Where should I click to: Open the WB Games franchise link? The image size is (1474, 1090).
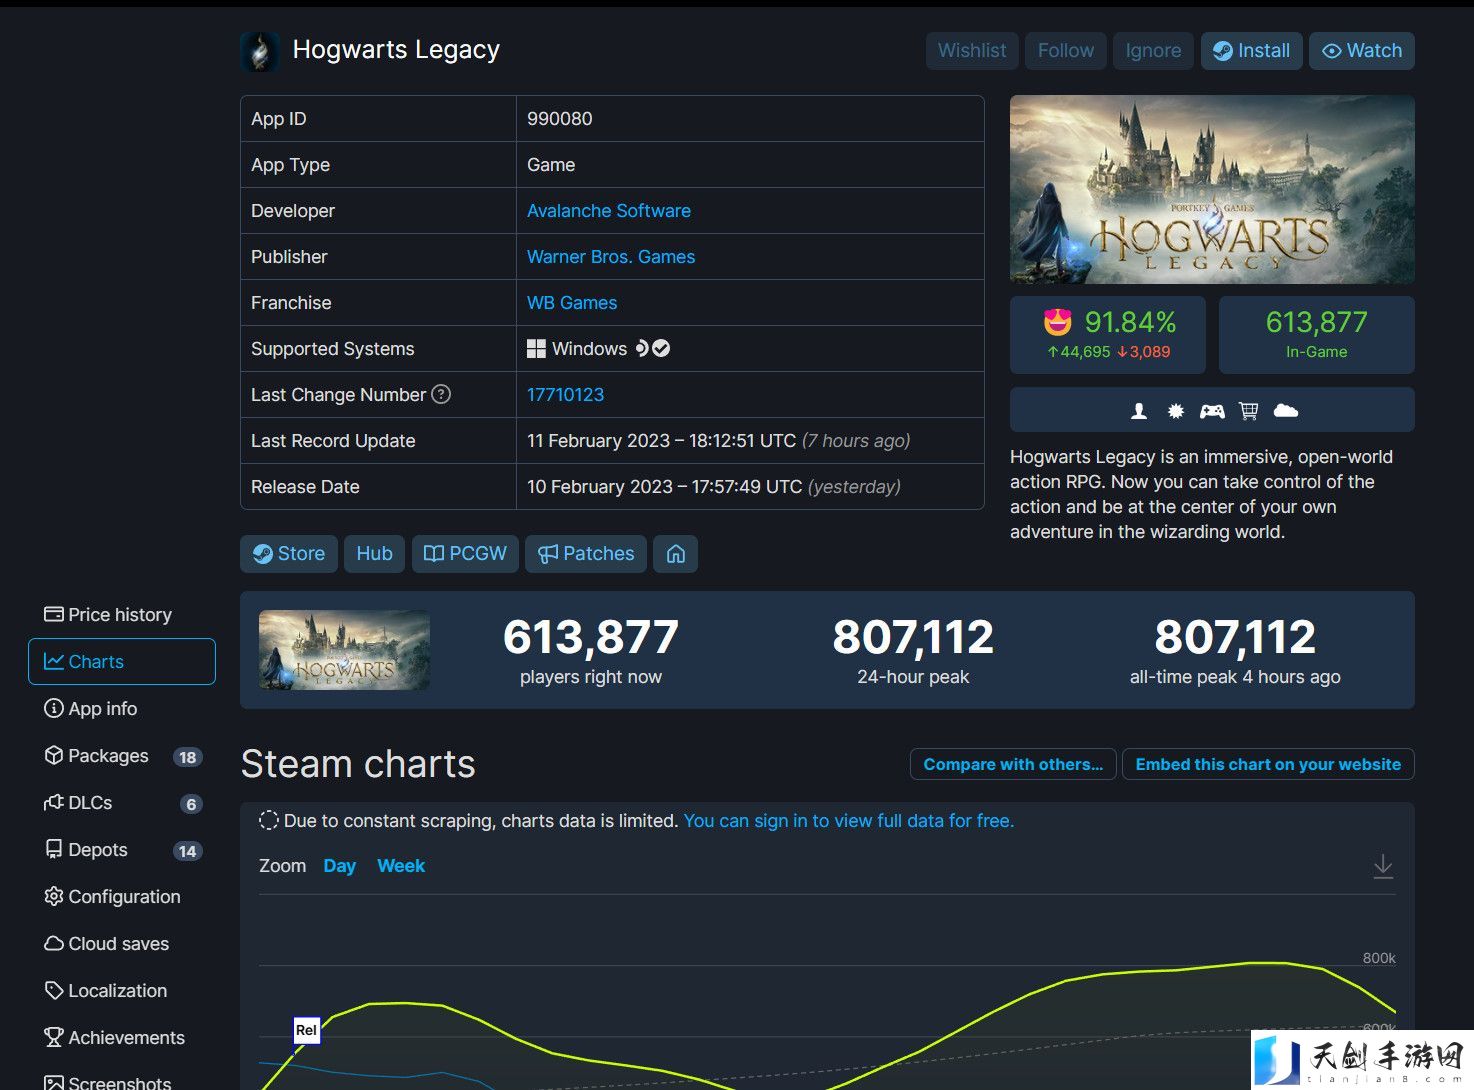click(x=572, y=303)
